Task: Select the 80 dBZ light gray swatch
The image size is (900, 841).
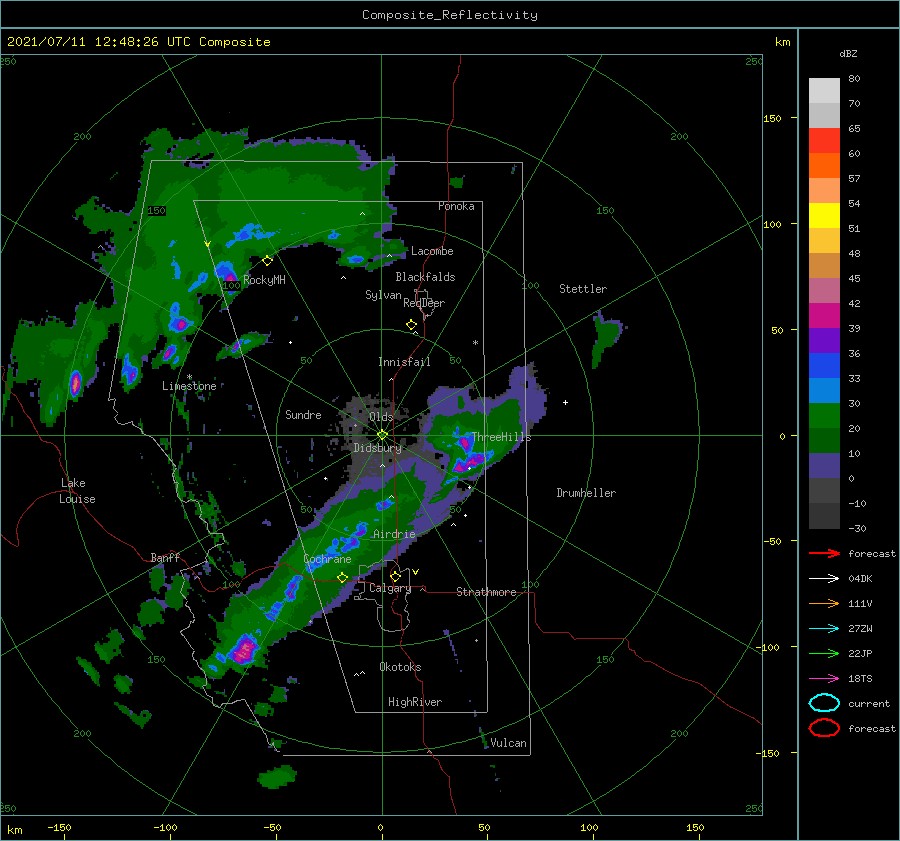Action: tap(824, 90)
